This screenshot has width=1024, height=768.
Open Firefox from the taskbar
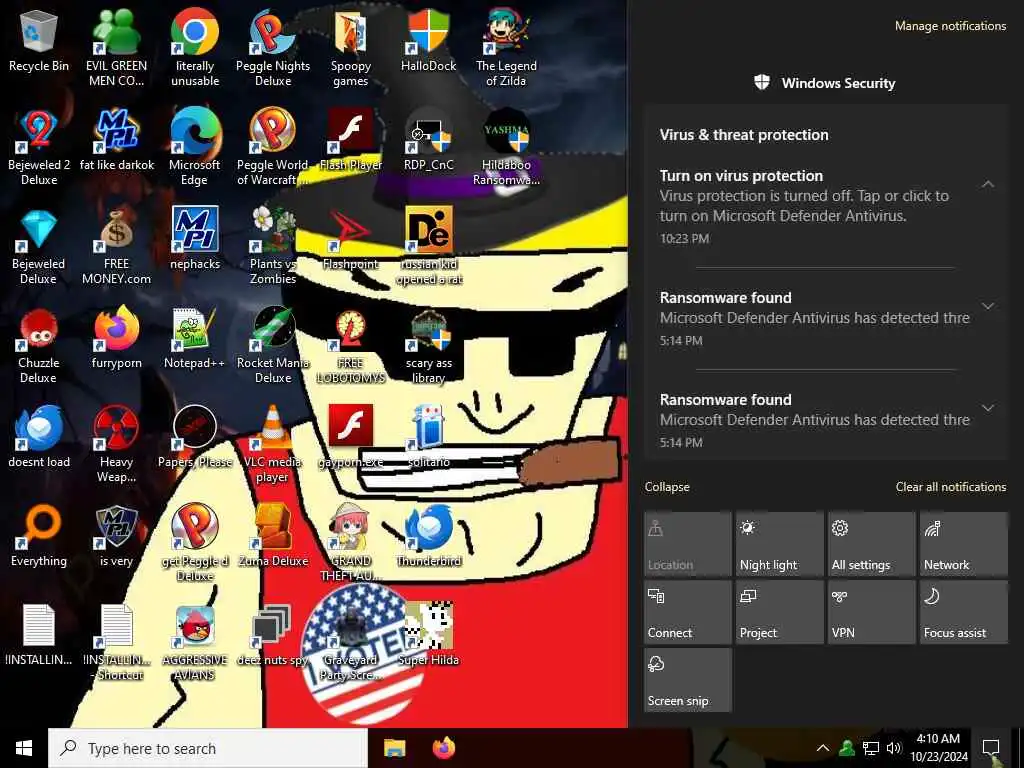(x=444, y=748)
